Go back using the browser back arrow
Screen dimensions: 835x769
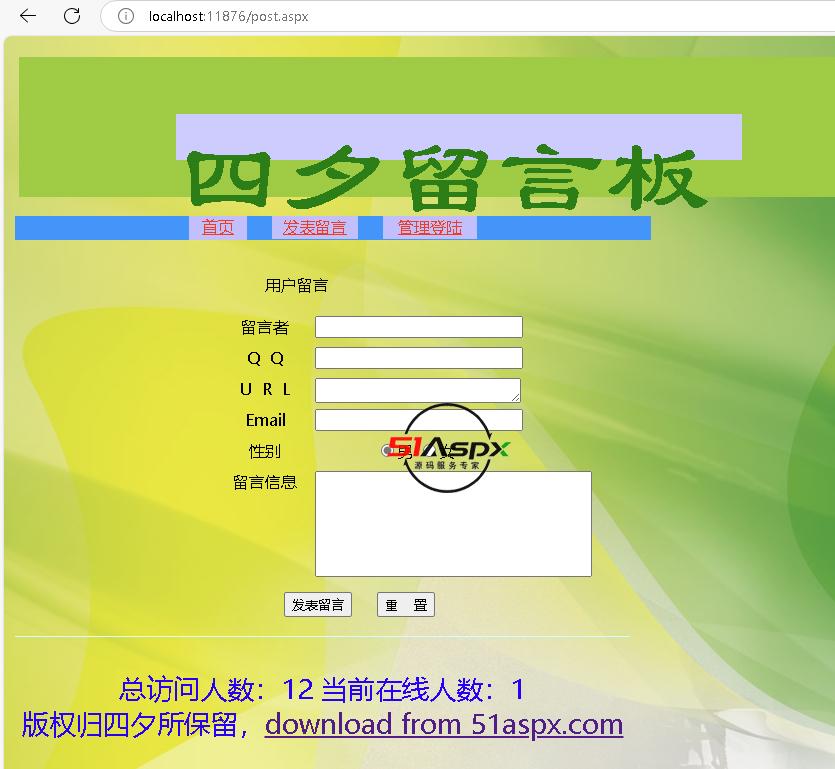28,16
